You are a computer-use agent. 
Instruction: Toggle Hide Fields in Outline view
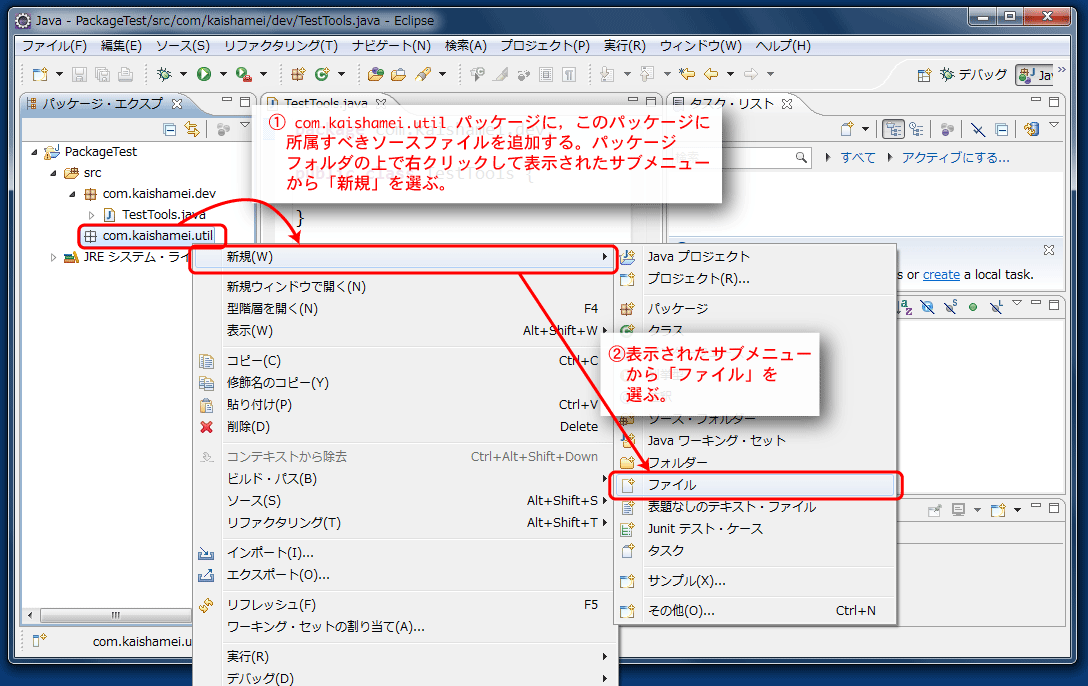[928, 306]
